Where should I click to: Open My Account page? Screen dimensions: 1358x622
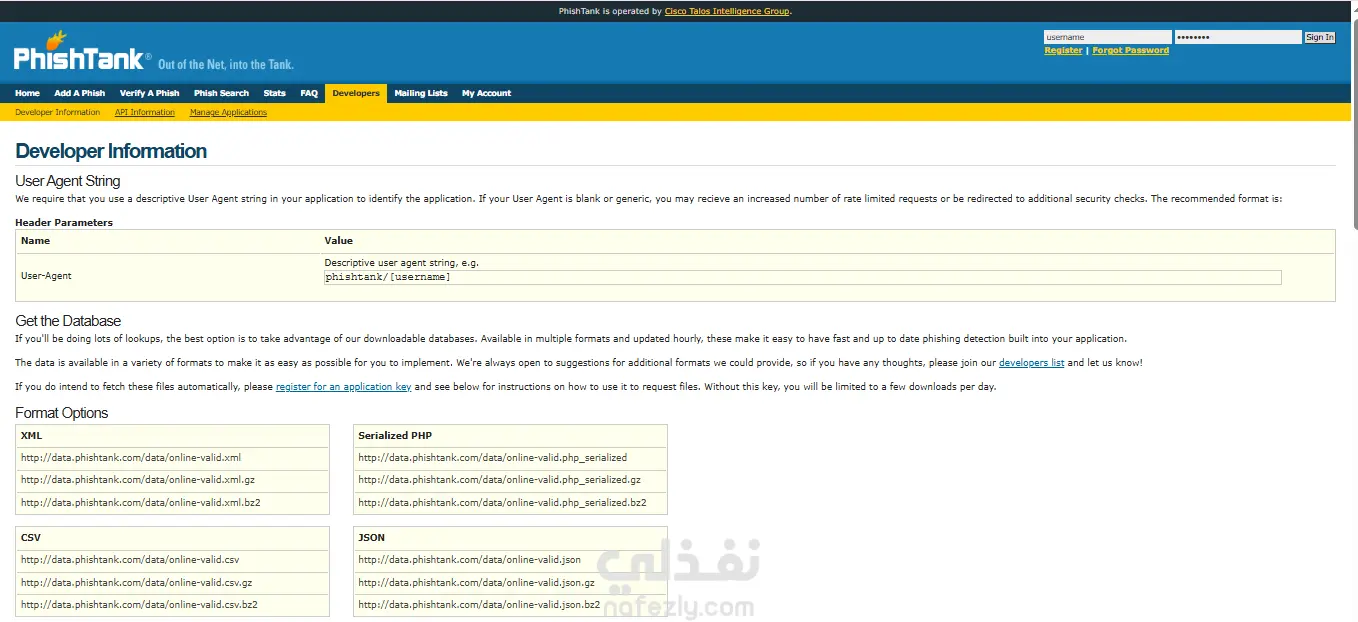coord(486,93)
